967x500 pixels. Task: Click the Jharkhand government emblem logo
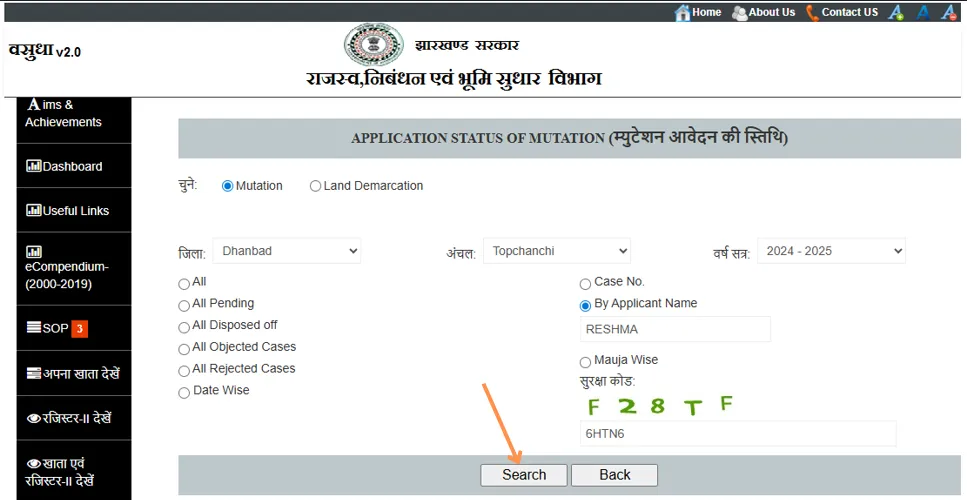pos(373,45)
